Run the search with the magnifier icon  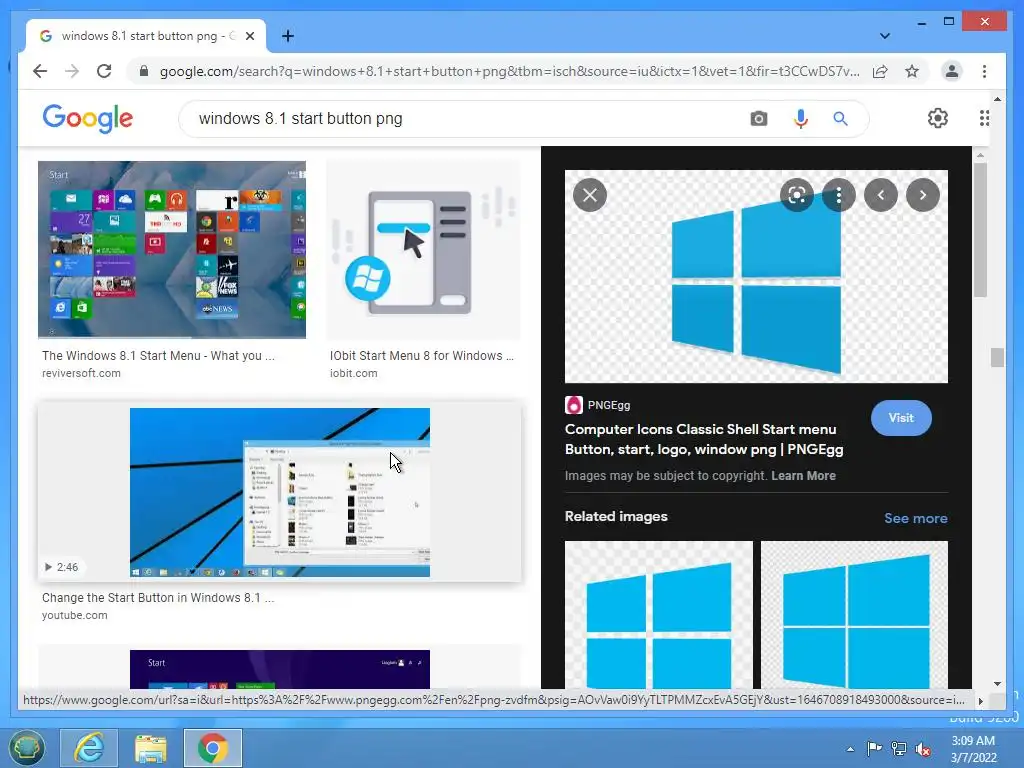click(x=840, y=118)
